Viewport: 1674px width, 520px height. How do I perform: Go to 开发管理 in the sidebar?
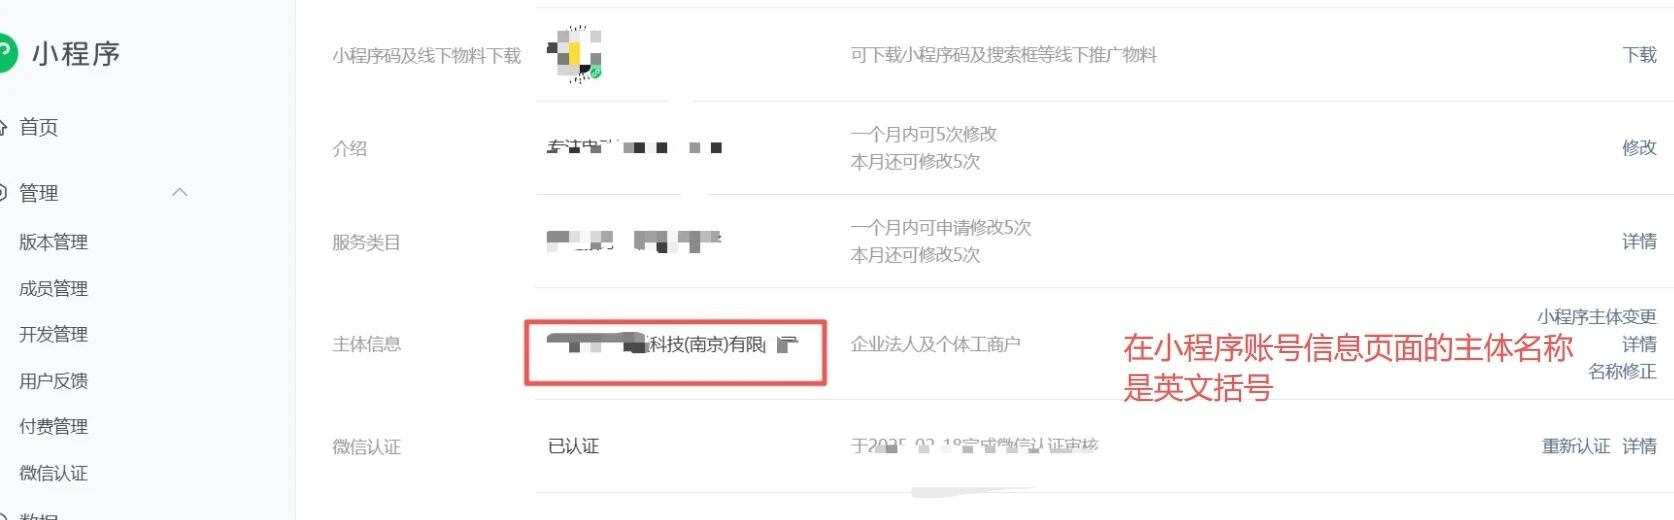pyautogui.click(x=53, y=334)
